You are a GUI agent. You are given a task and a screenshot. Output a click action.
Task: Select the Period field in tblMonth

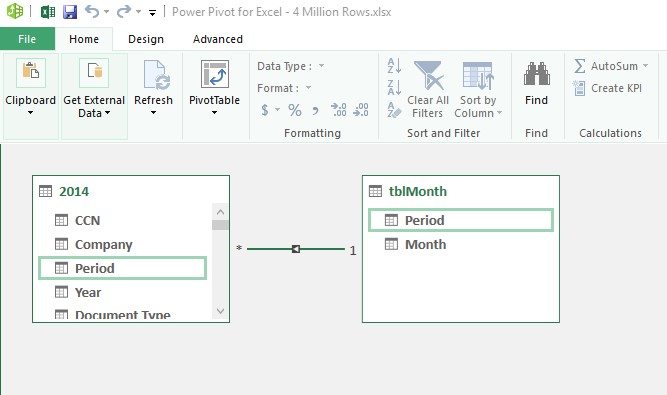tap(461, 220)
